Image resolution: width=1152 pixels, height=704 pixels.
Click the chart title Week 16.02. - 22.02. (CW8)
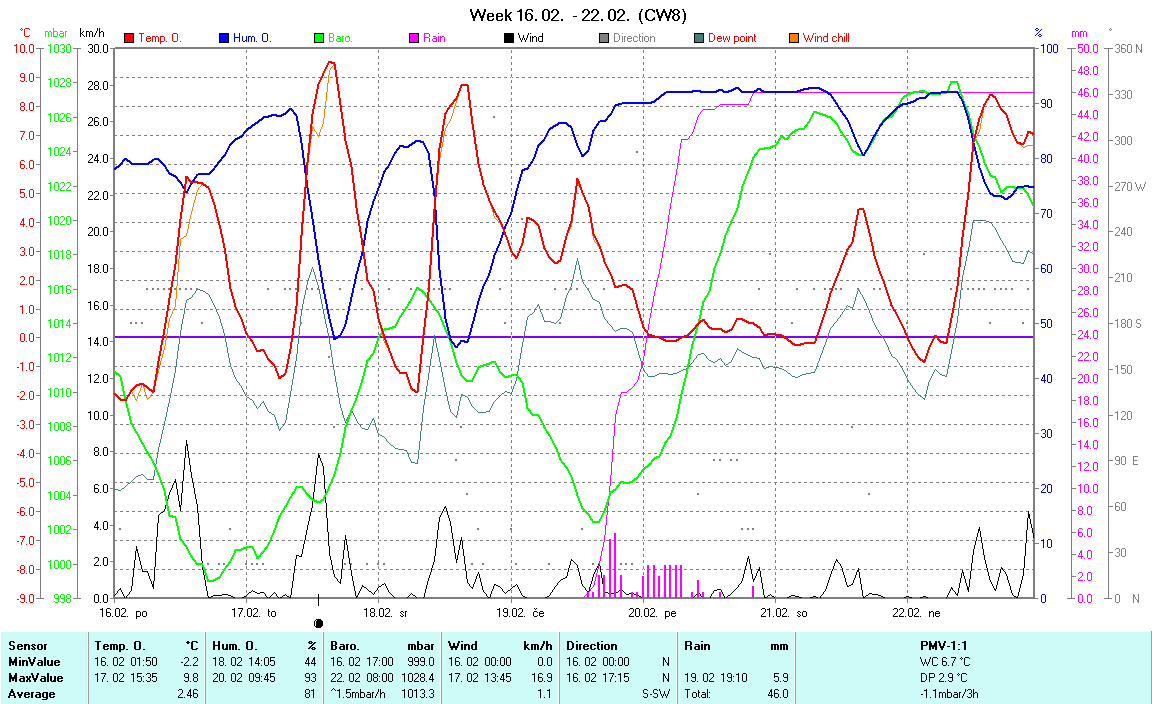tap(578, 15)
